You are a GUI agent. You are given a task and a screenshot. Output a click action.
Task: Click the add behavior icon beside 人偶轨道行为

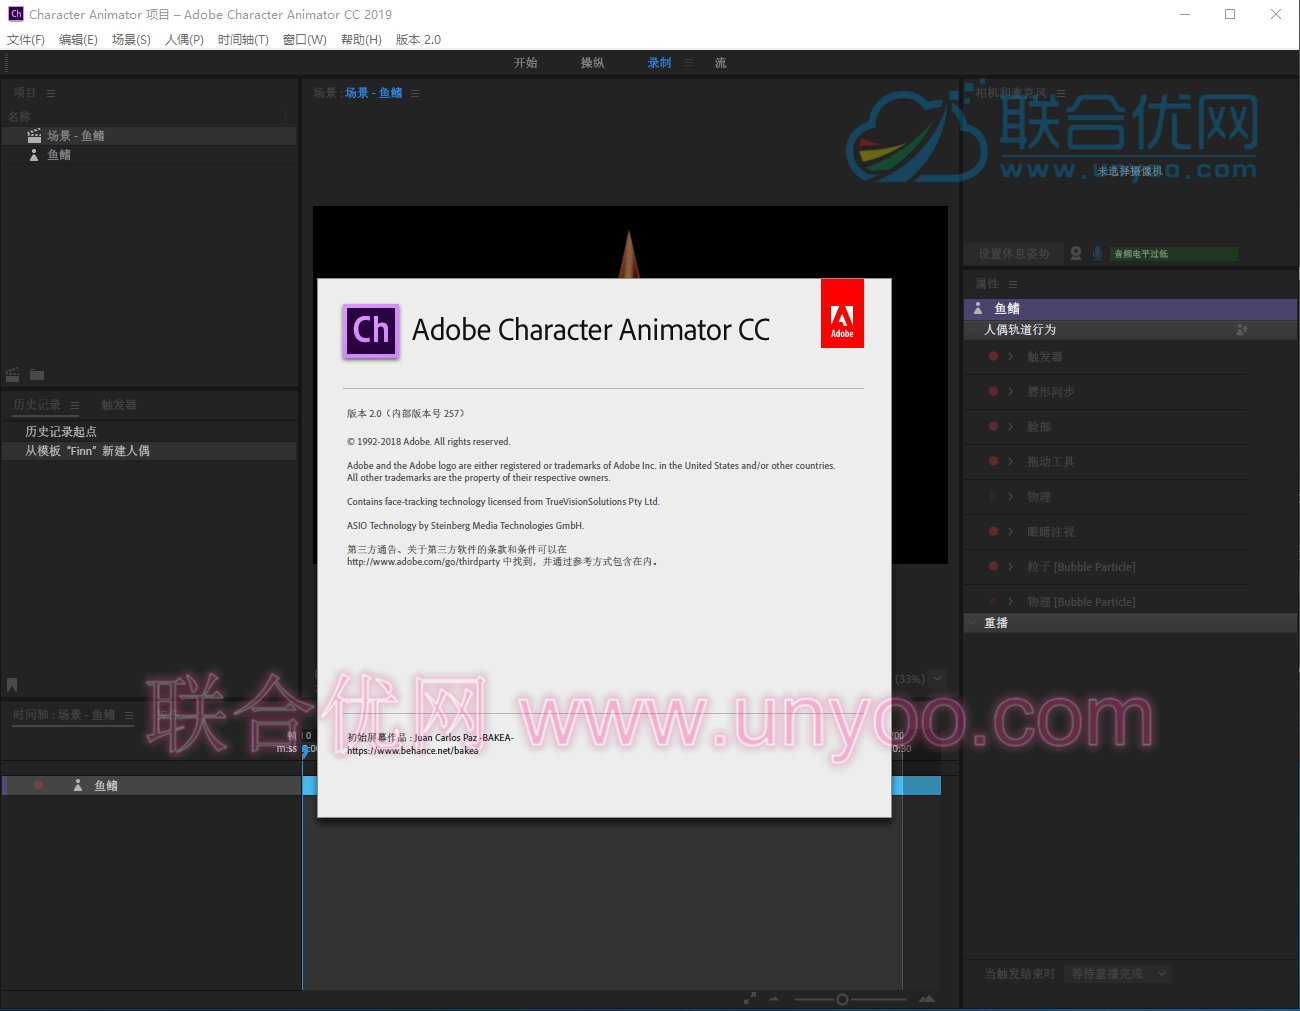click(1242, 330)
